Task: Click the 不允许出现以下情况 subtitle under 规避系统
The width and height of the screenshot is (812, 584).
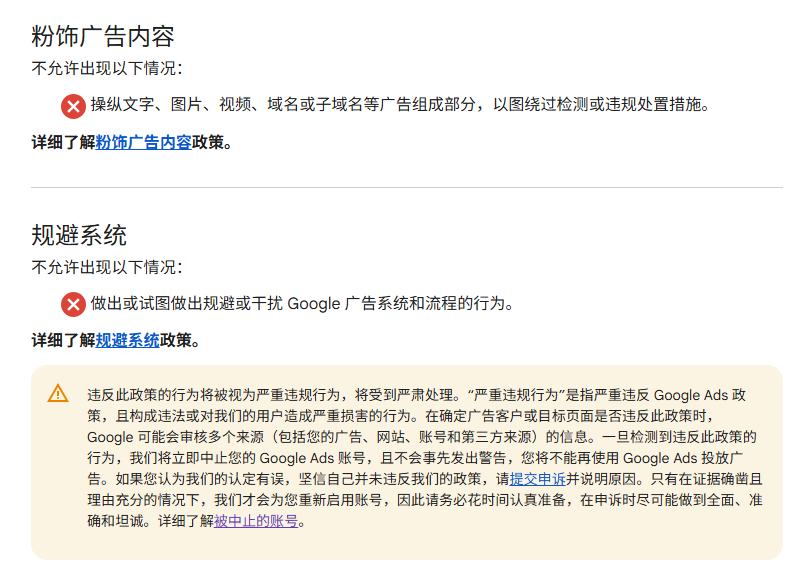Action: tap(107, 267)
